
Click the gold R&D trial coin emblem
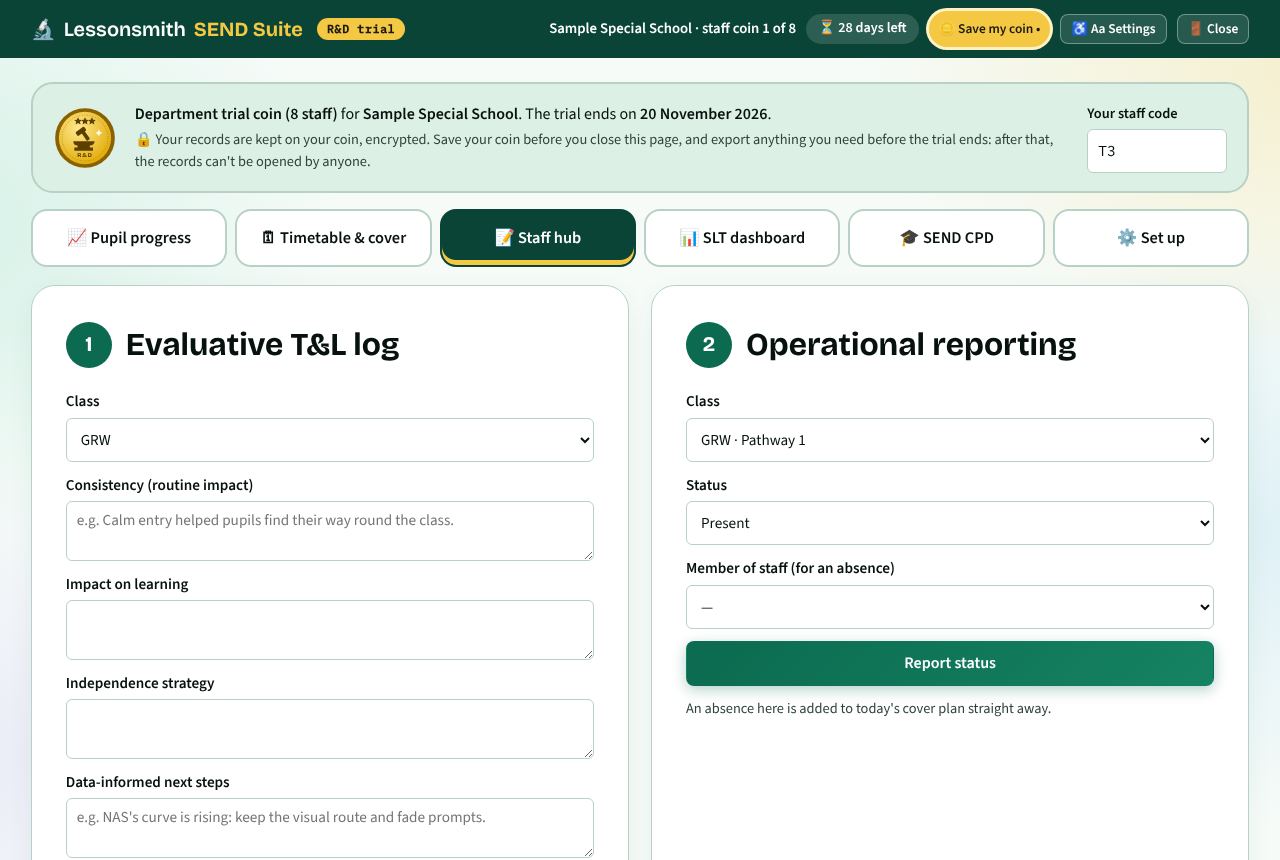pyautogui.click(x=85, y=138)
